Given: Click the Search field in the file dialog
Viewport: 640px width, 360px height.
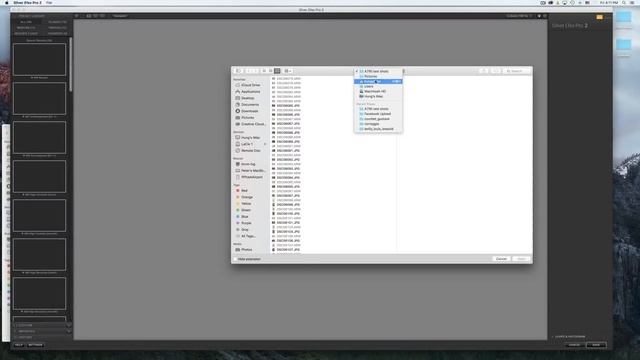Looking at the screenshot, I should point(517,71).
